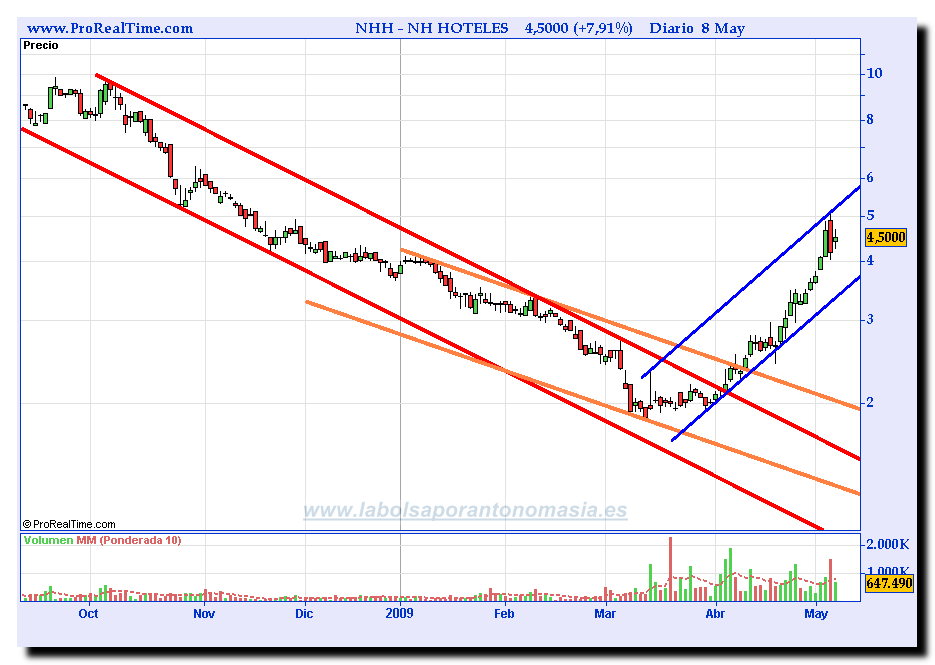Click the 10 price axis label
935x665 pixels.
pyautogui.click(x=874, y=73)
